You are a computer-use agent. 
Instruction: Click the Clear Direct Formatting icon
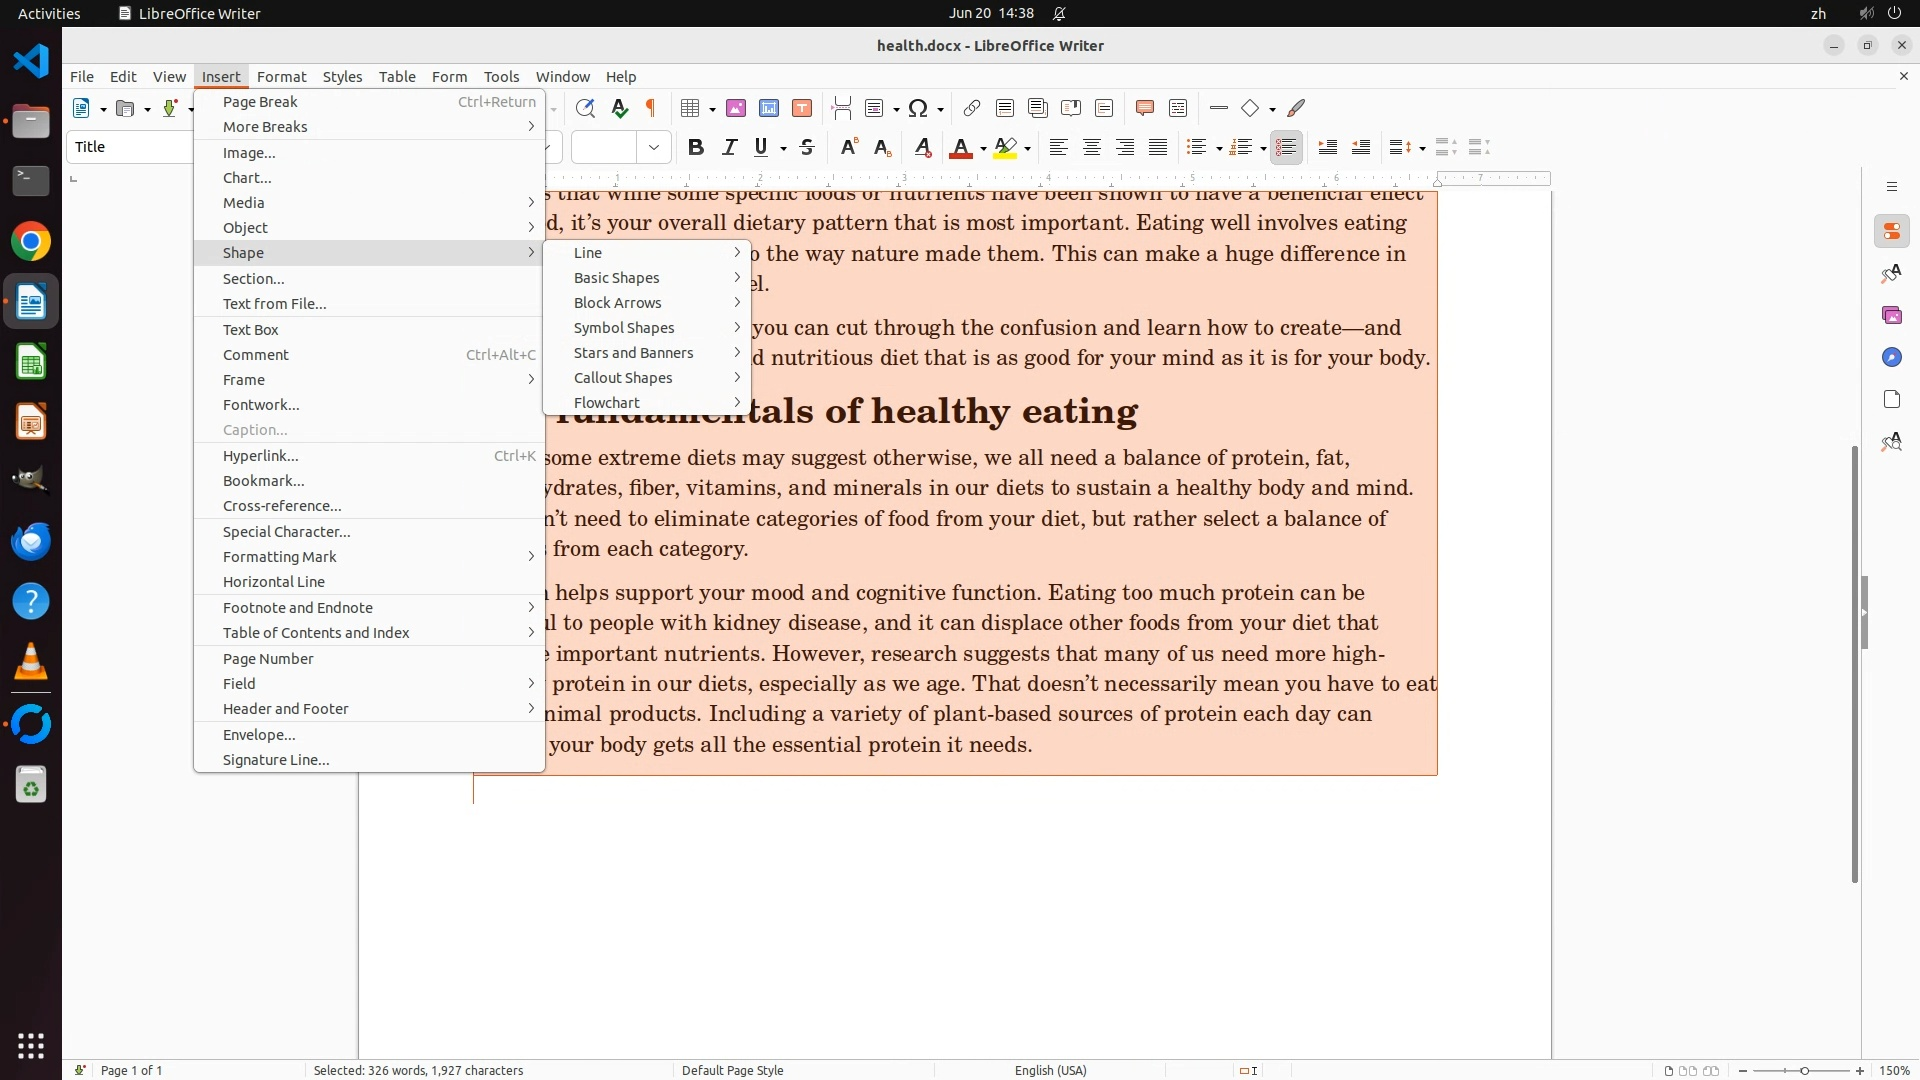click(923, 148)
